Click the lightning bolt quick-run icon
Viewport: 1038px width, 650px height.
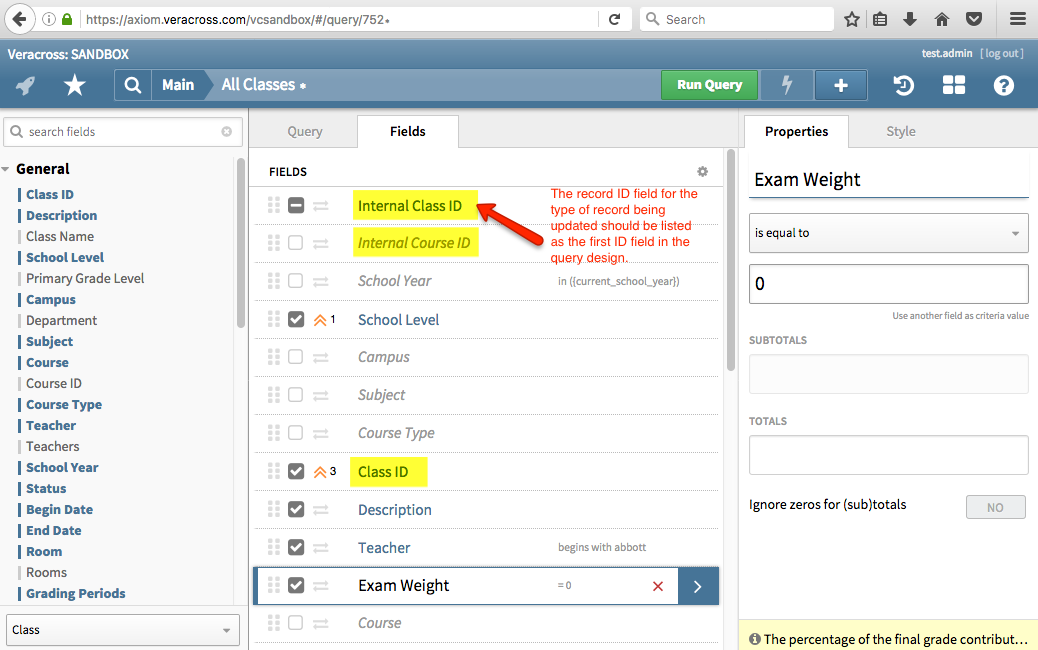[787, 85]
